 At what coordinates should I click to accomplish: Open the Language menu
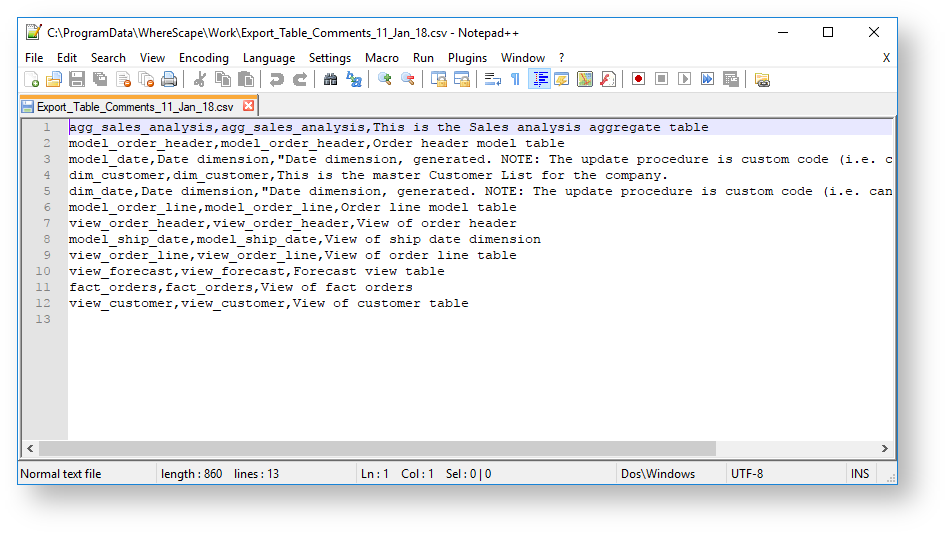pyautogui.click(x=269, y=58)
